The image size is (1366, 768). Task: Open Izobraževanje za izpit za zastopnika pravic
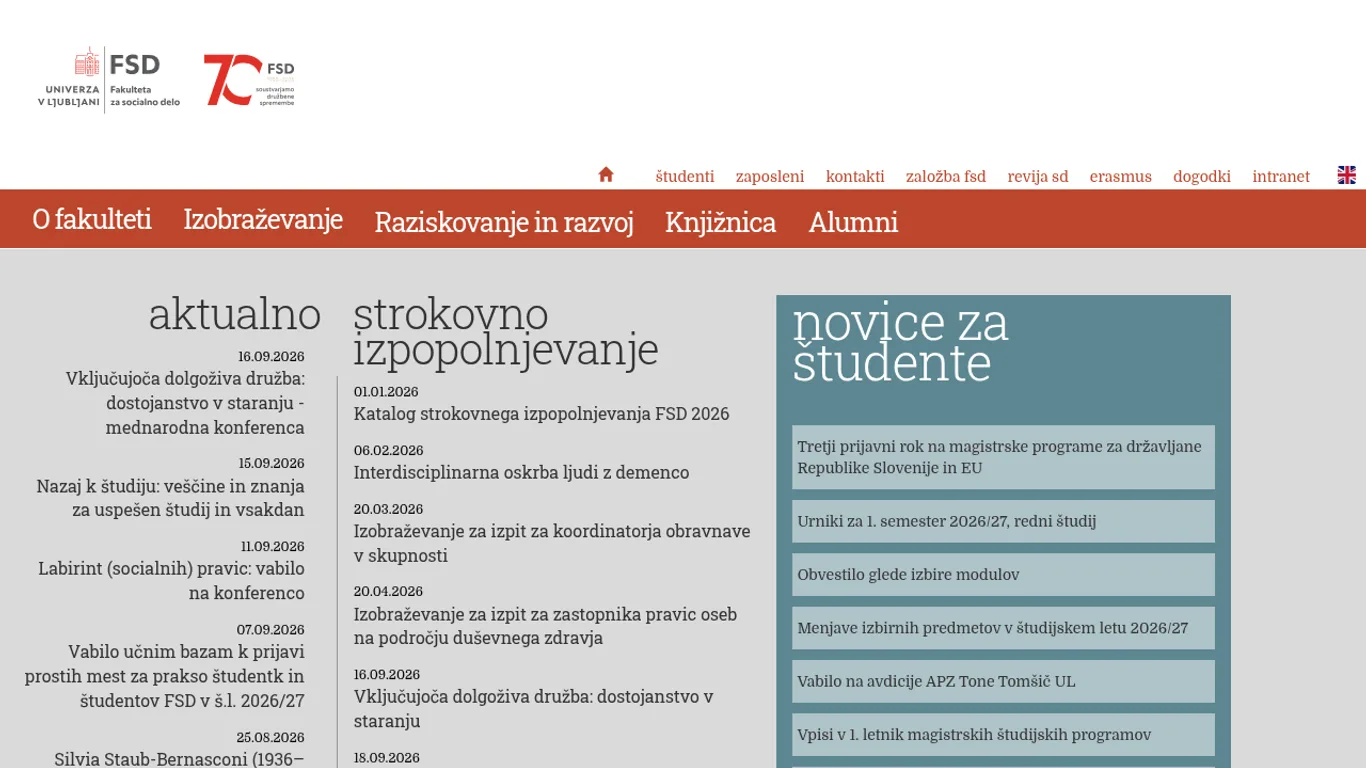(545, 626)
